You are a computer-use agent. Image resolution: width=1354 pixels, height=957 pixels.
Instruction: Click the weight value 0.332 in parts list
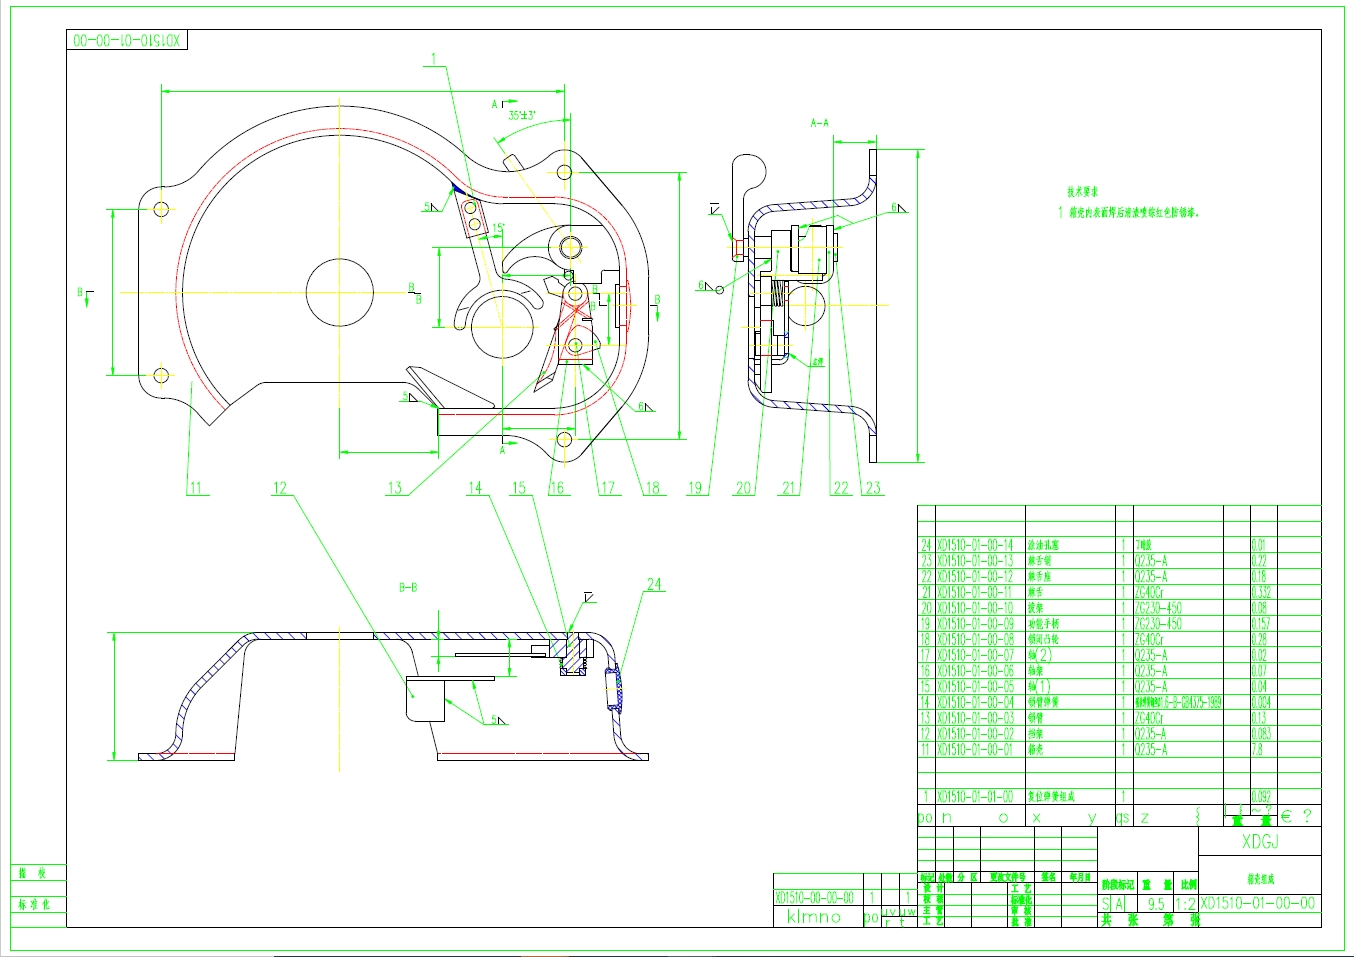click(1261, 592)
